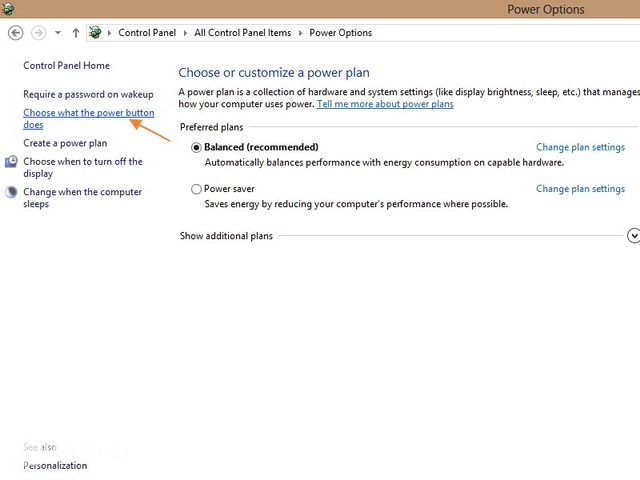640x480 pixels.
Task: Open Tell me more about power plans
Action: [x=385, y=104]
